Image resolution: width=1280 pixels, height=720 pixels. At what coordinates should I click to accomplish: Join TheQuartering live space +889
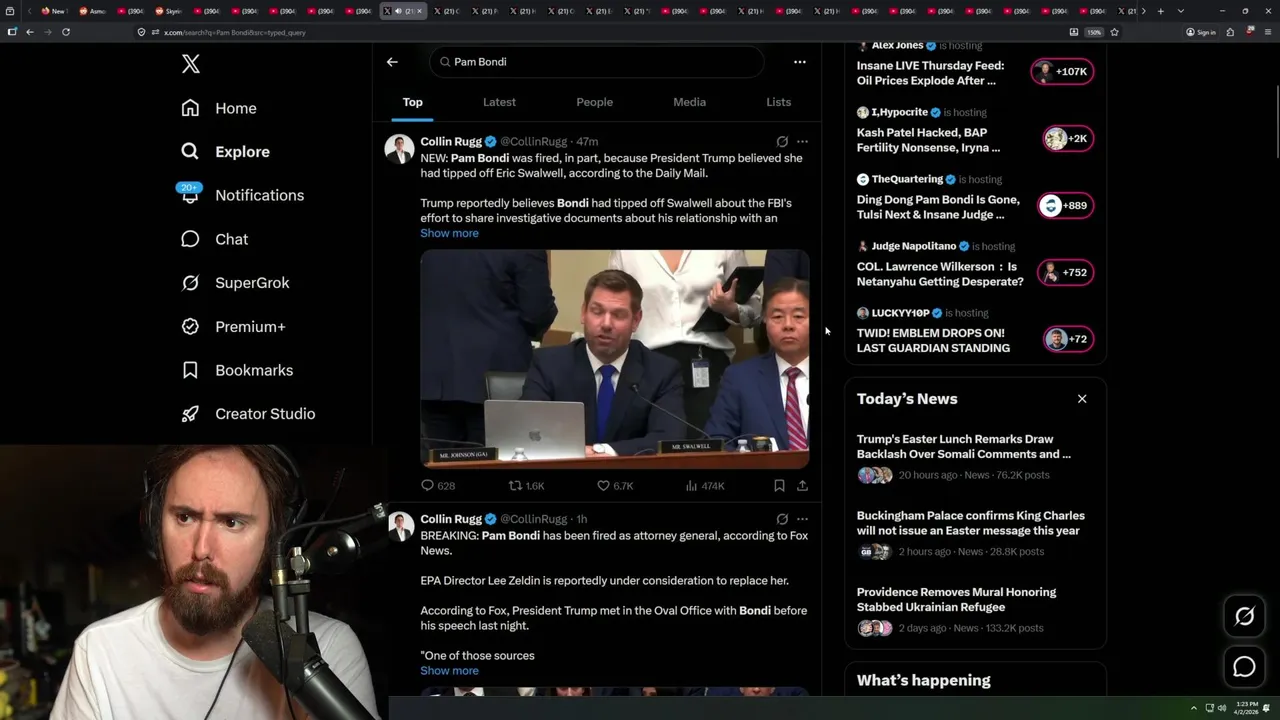coord(1064,206)
